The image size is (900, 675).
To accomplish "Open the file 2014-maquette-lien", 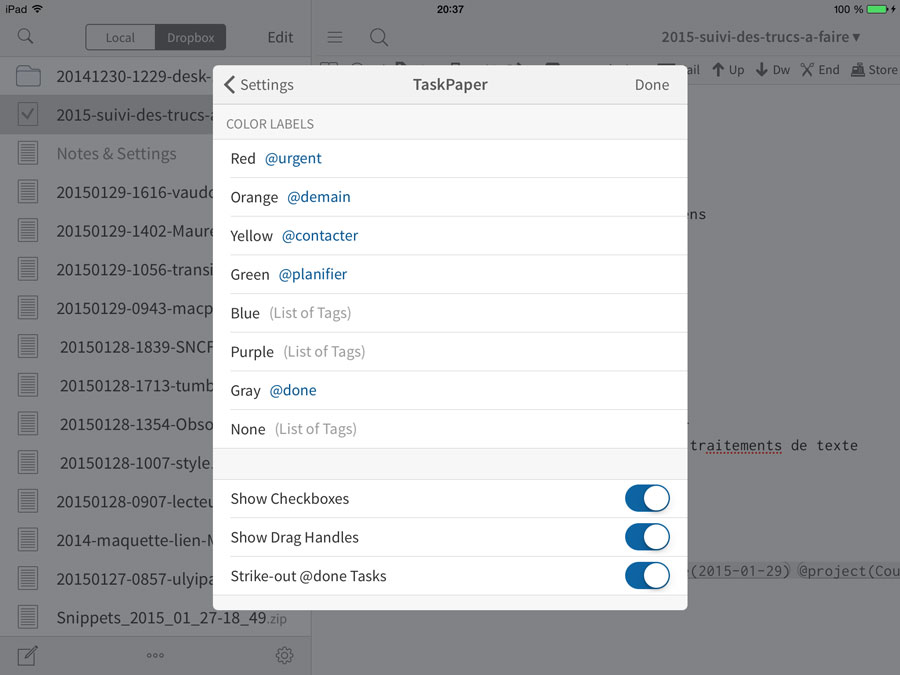I will click(107, 540).
